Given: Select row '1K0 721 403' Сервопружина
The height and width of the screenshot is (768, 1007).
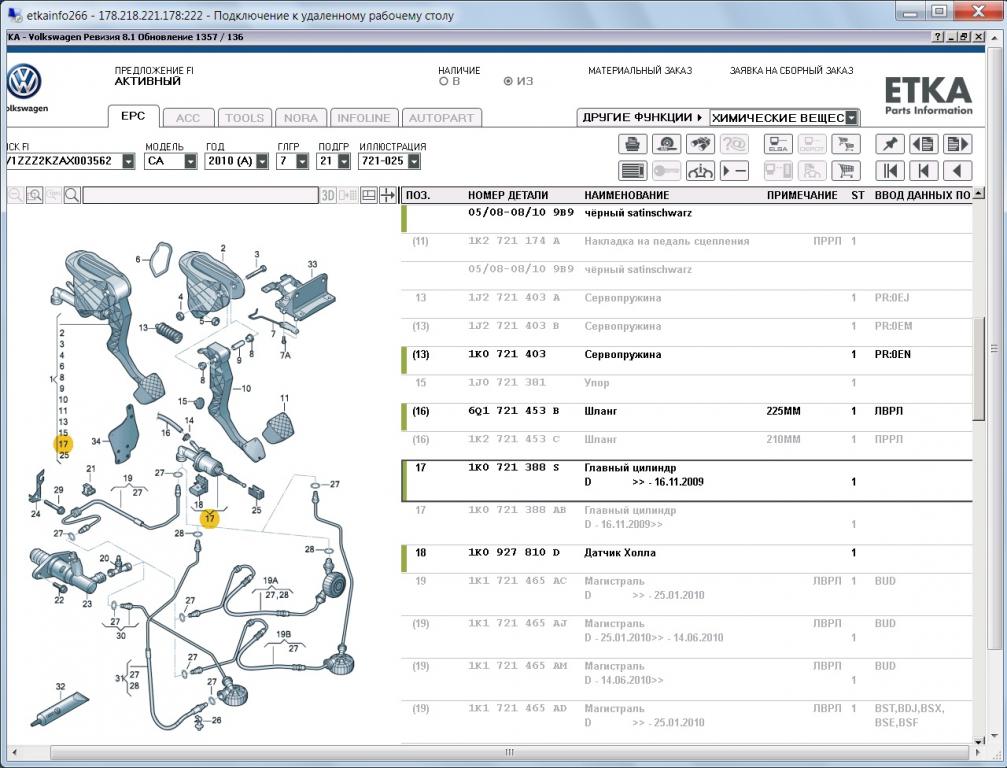Looking at the screenshot, I should pyautogui.click(x=687, y=361).
